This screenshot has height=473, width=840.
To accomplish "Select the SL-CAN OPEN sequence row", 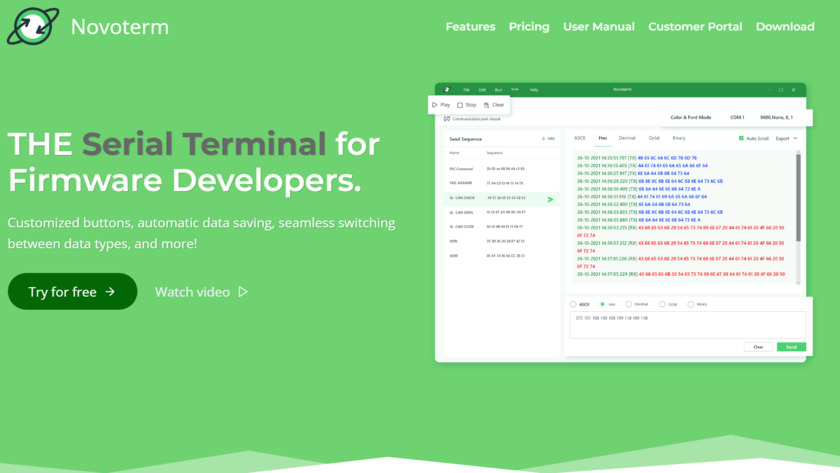I will [x=501, y=213].
